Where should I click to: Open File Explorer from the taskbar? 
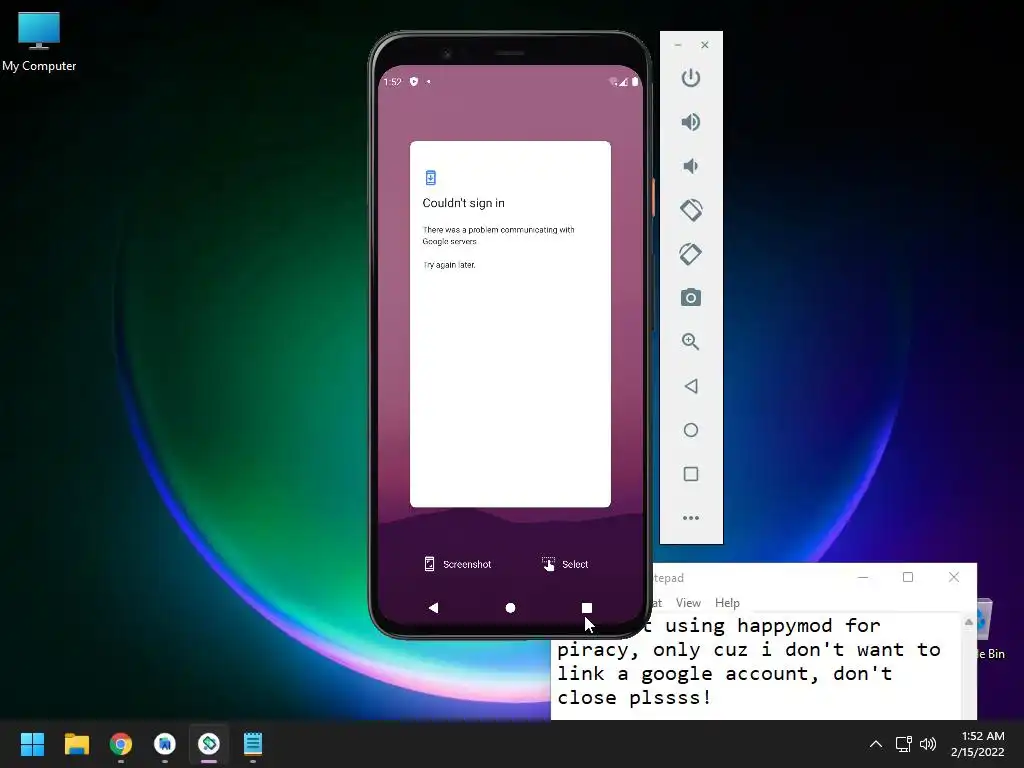[76, 744]
